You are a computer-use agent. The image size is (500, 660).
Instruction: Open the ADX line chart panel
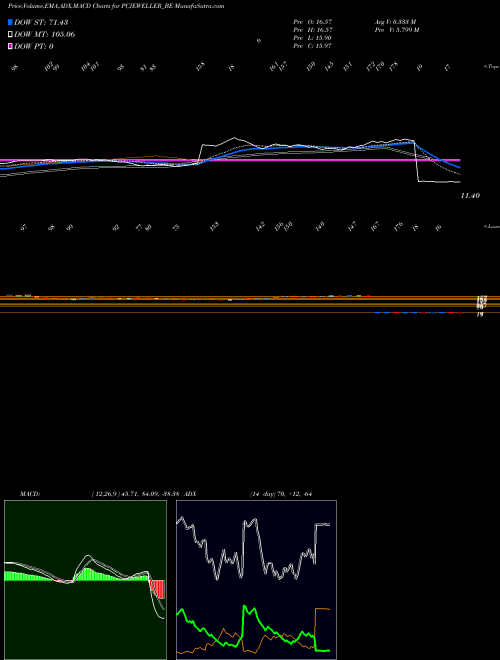256,580
